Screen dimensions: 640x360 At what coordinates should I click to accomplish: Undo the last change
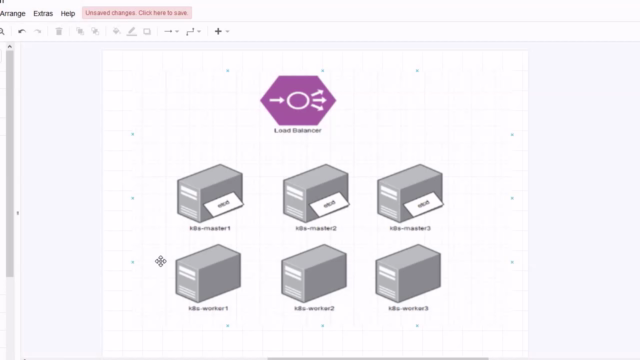pyautogui.click(x=22, y=31)
